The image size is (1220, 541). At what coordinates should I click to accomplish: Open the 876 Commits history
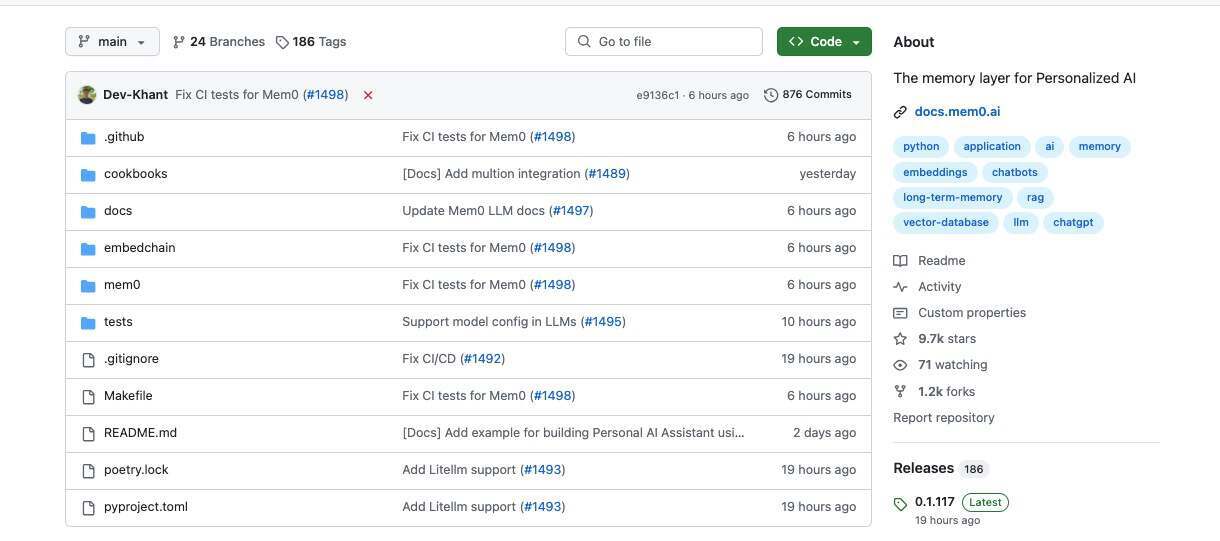click(808, 95)
